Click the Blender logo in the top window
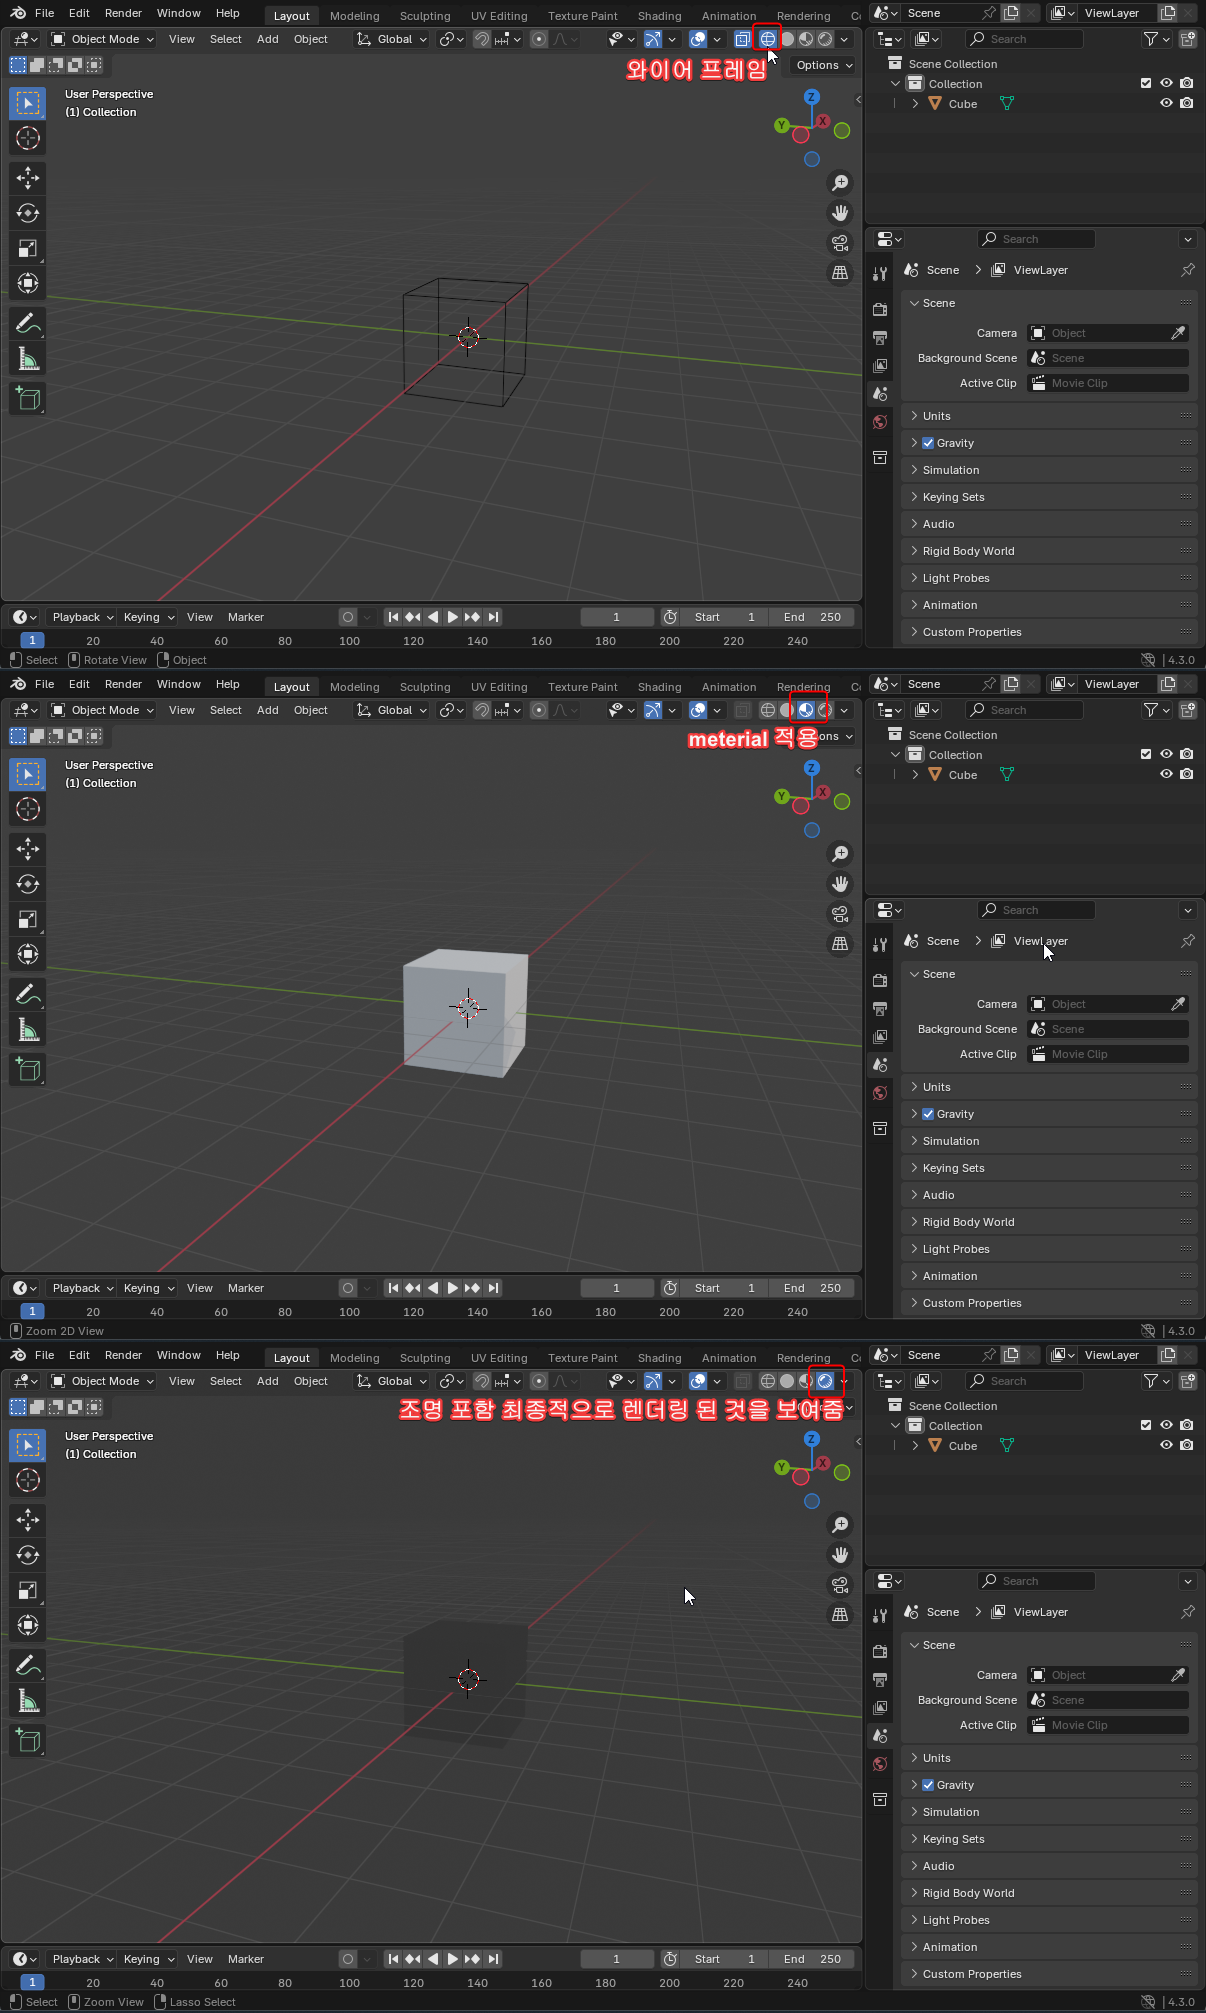Image resolution: width=1206 pixels, height=2013 pixels. [18, 13]
